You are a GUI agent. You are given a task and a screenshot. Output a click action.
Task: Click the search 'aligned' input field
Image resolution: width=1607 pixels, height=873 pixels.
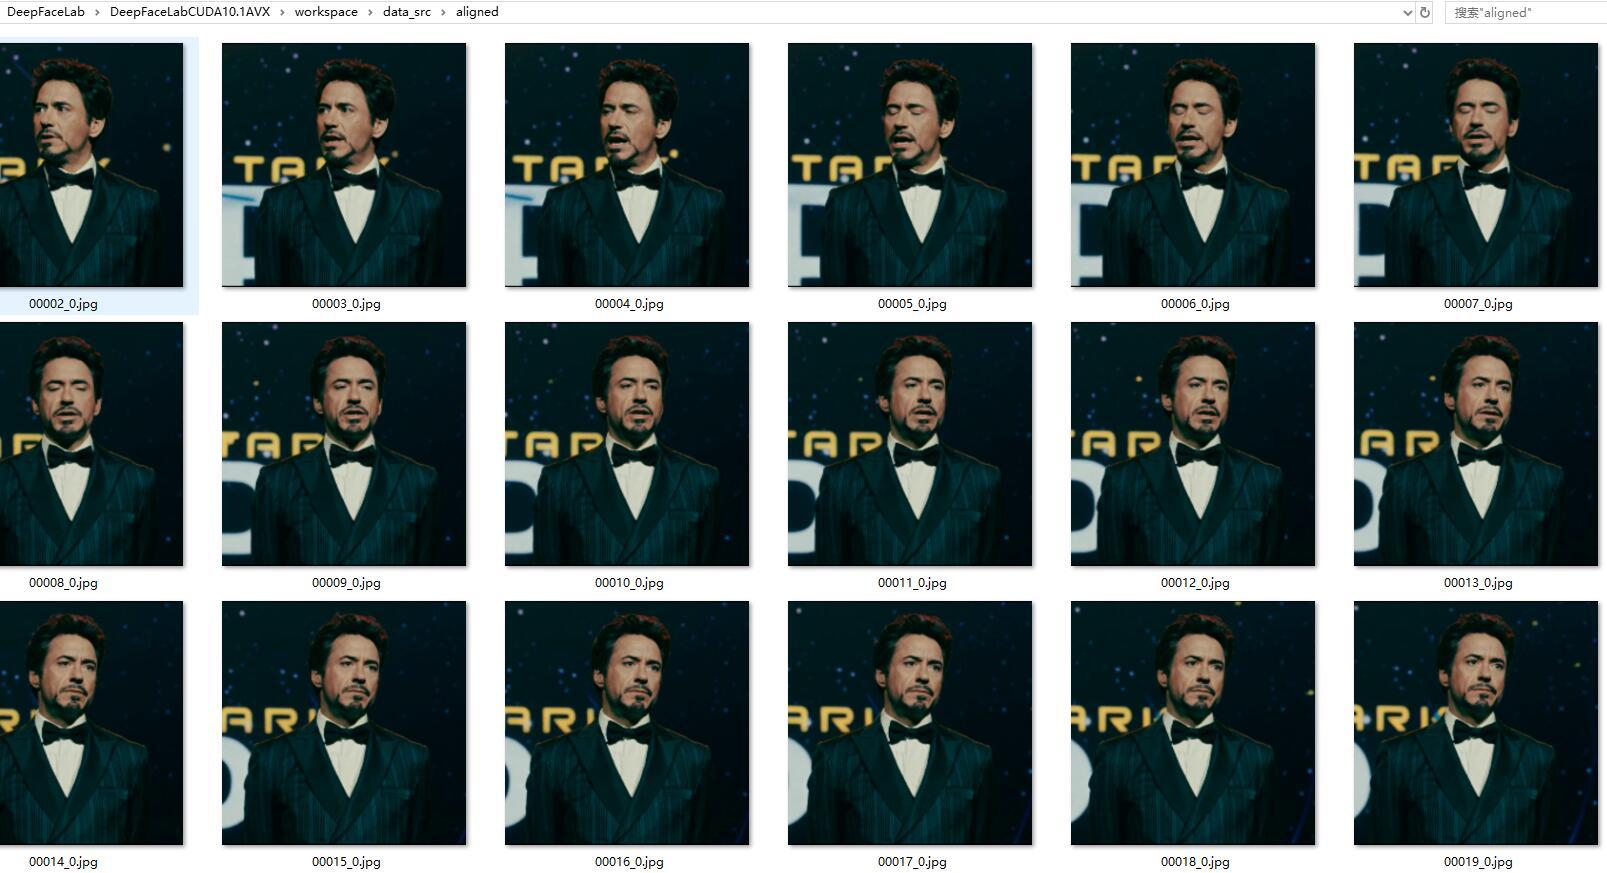[1526, 13]
